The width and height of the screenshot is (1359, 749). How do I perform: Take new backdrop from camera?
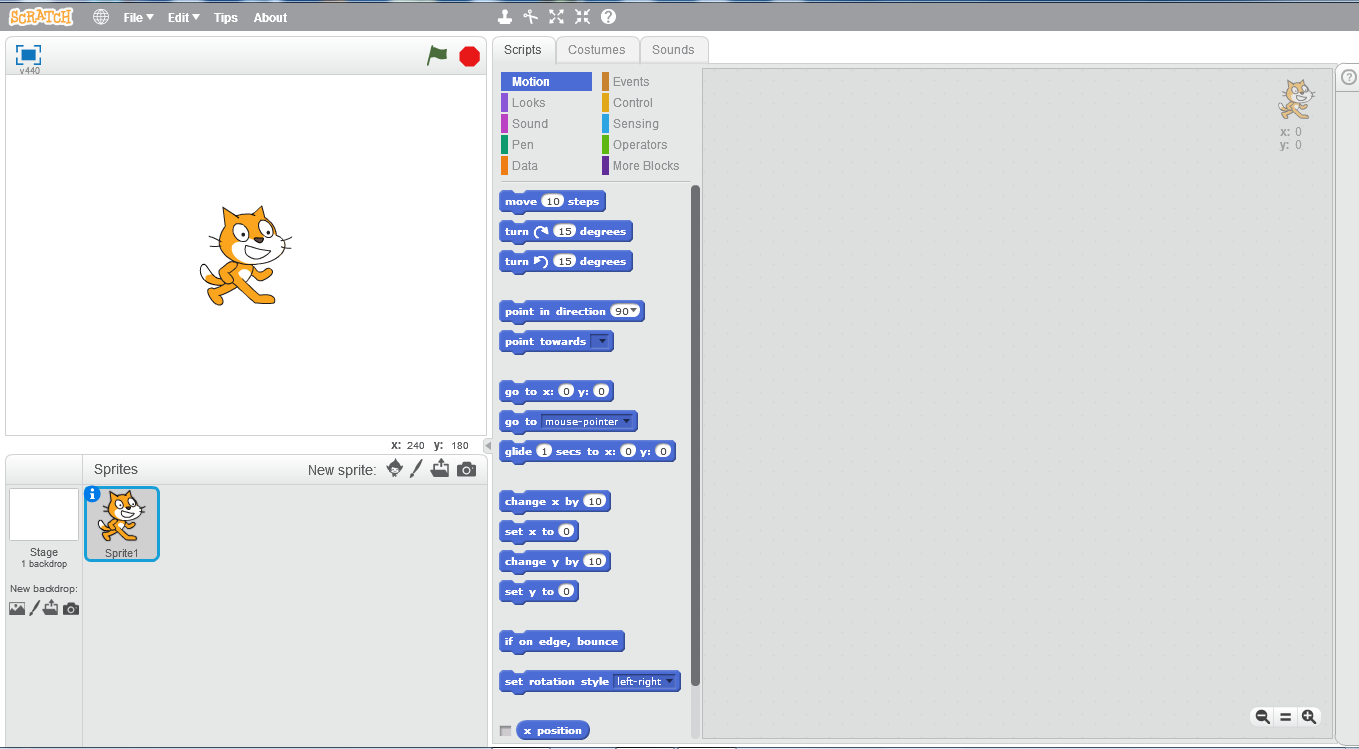click(x=71, y=608)
